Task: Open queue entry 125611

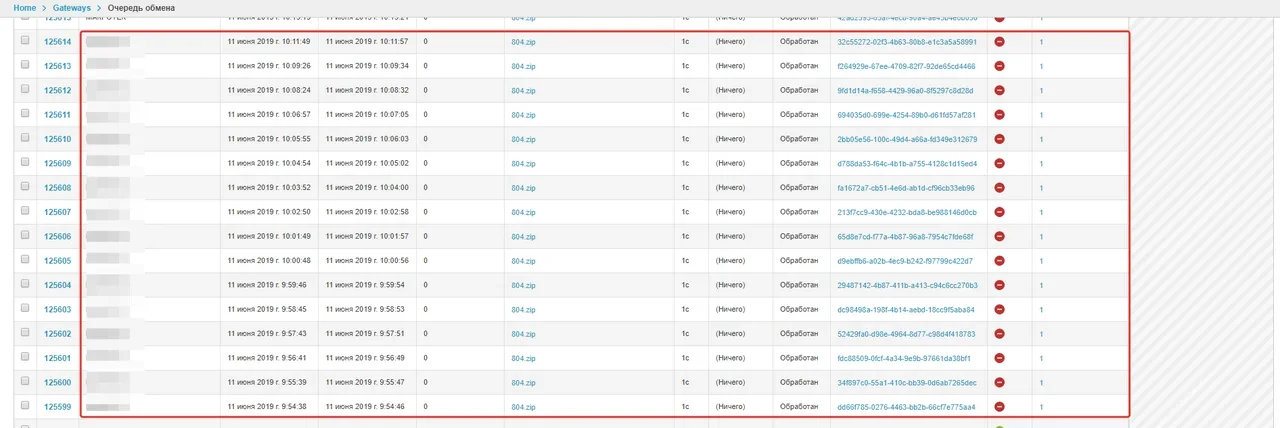Action: click(57, 115)
